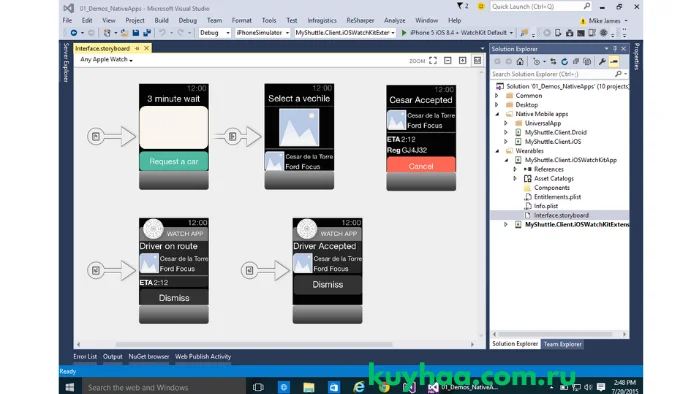The image size is (700, 394).
Task: Click the storyboard horizontal scrollbar
Action: click(254, 344)
